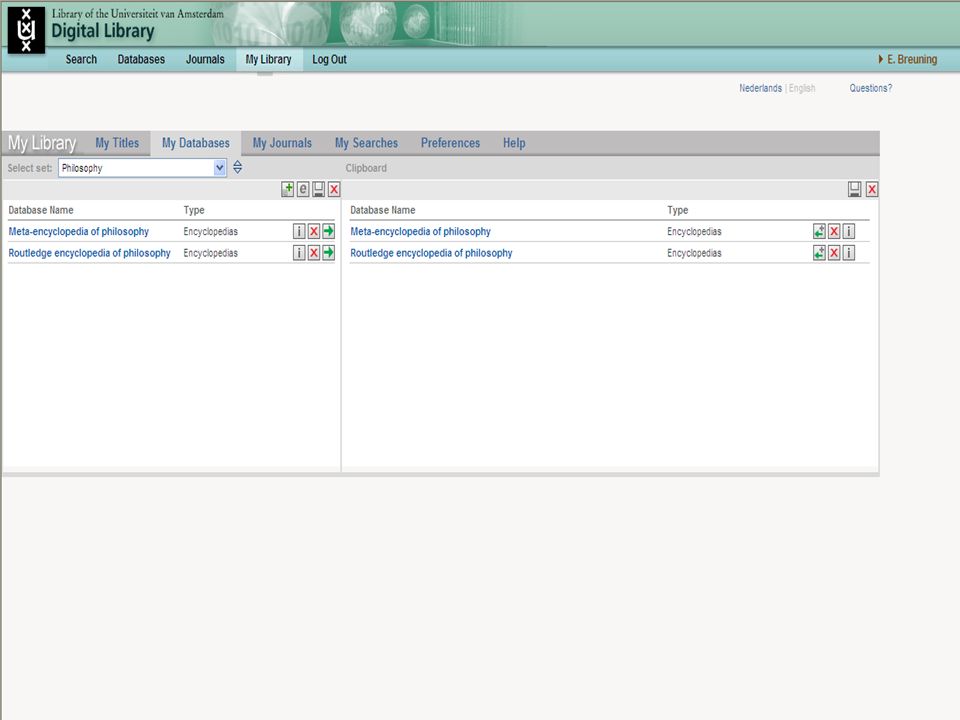Open Meta-encyclopedia of philosophy link in clipboard
This screenshot has height=720, width=960.
point(421,231)
